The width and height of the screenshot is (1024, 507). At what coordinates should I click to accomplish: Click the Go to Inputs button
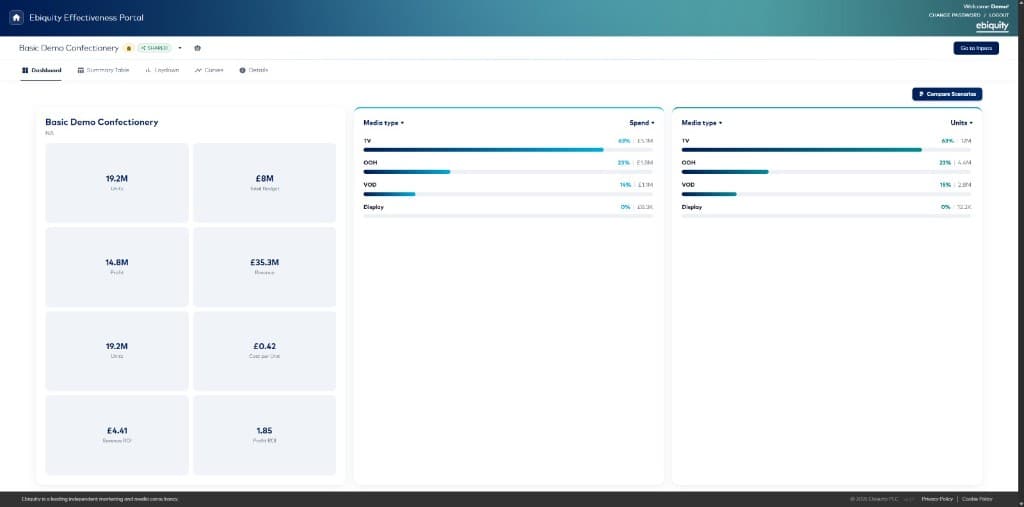click(976, 48)
